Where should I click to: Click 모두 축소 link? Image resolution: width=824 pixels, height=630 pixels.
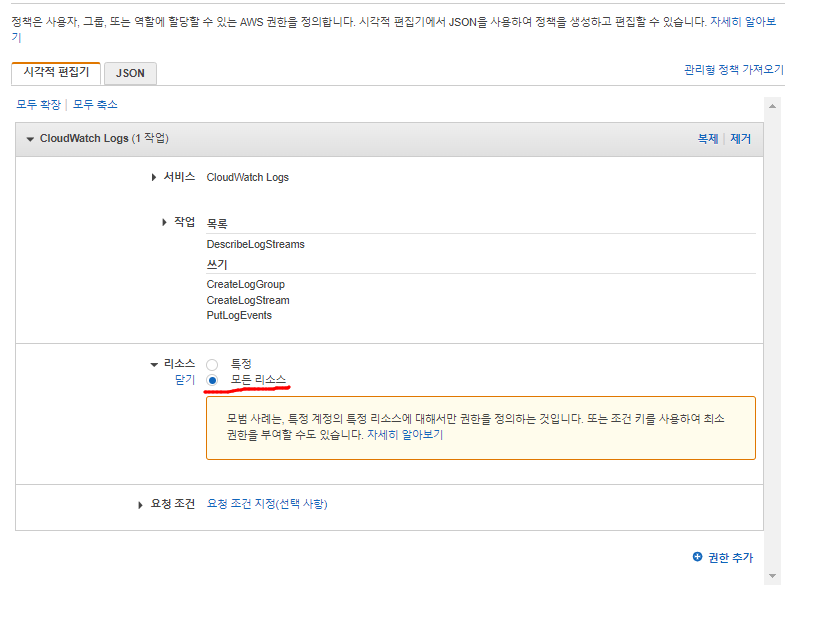95,105
